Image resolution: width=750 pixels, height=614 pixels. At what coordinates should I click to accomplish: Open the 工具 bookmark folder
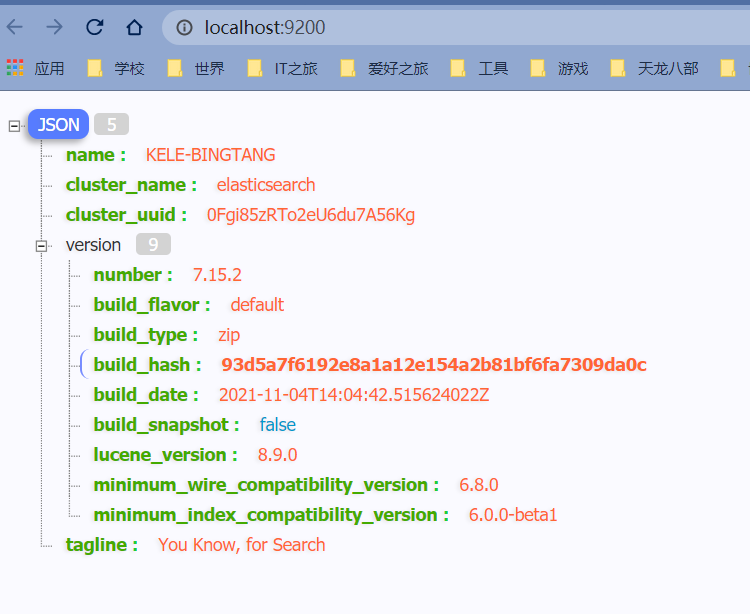tap(480, 68)
